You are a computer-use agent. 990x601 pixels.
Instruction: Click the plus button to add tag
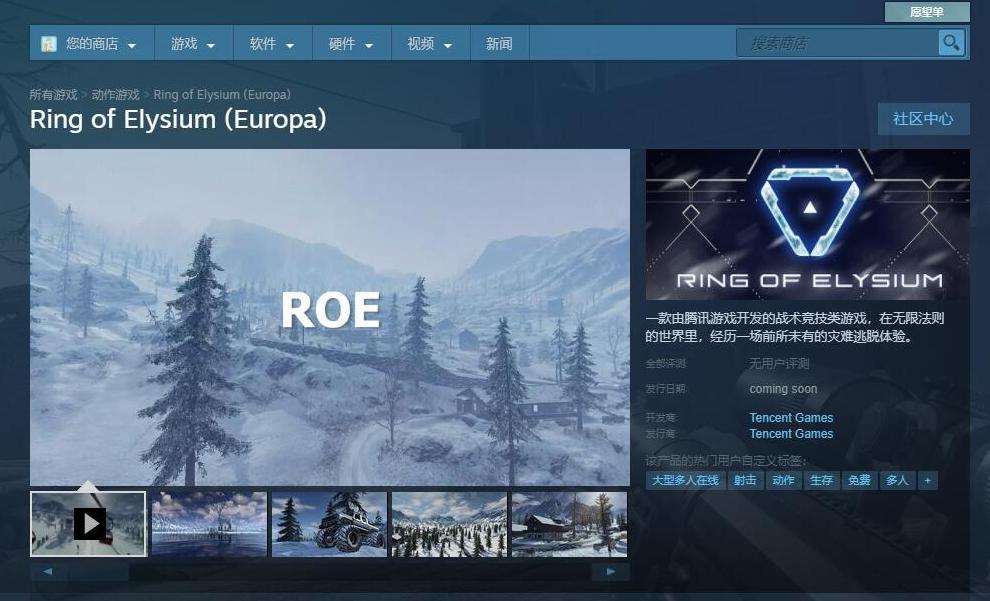pos(927,480)
